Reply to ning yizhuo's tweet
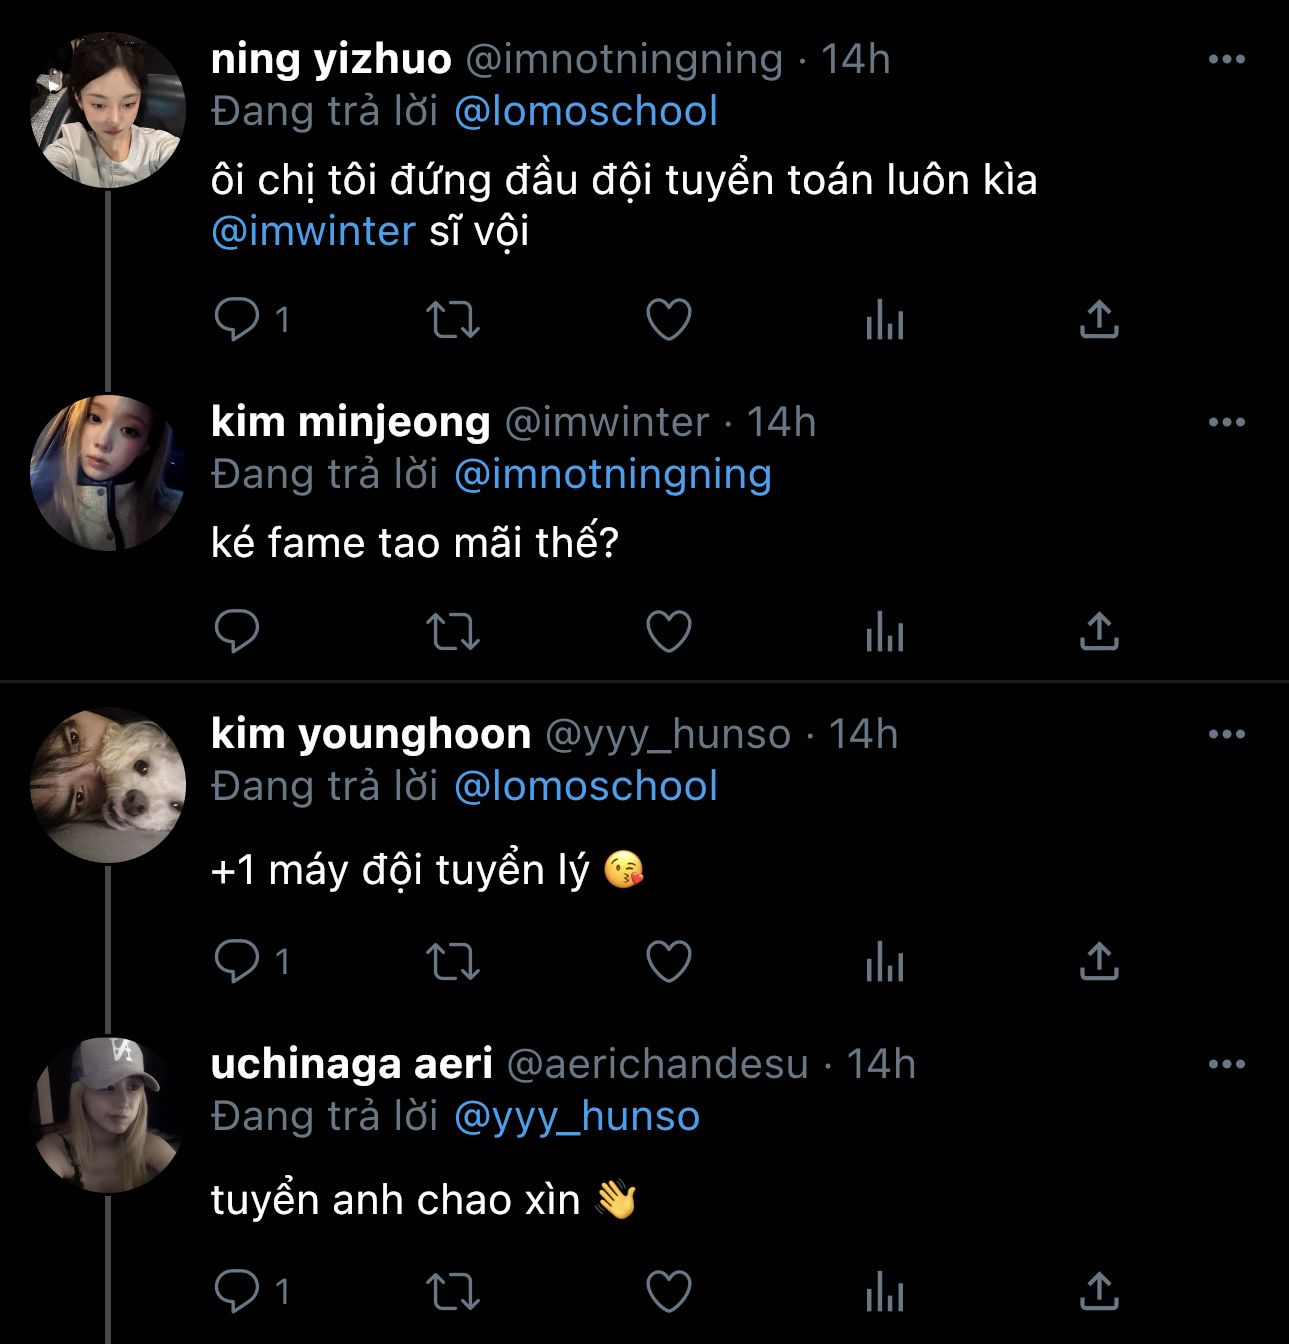Image resolution: width=1289 pixels, height=1344 pixels. [237, 320]
